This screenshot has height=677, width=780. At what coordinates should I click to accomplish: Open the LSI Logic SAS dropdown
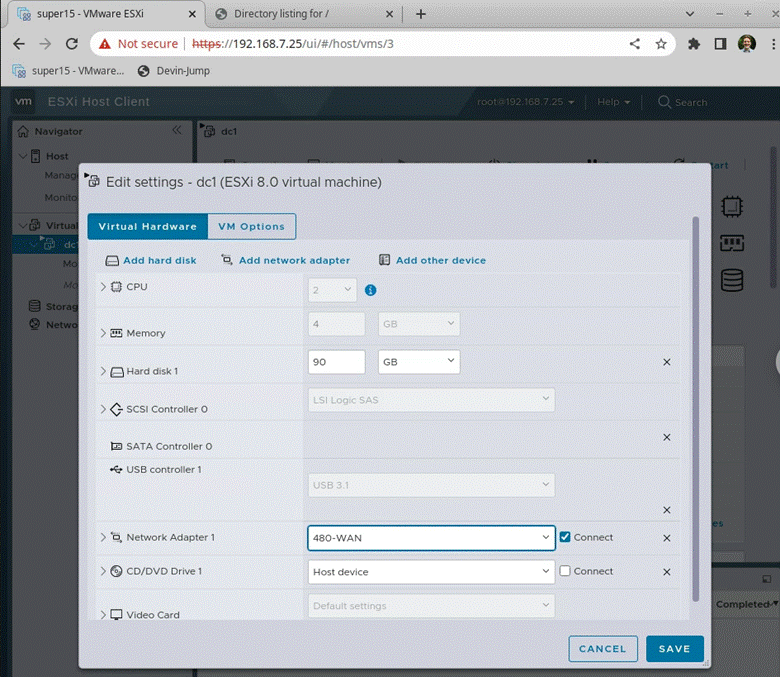pyautogui.click(x=431, y=400)
